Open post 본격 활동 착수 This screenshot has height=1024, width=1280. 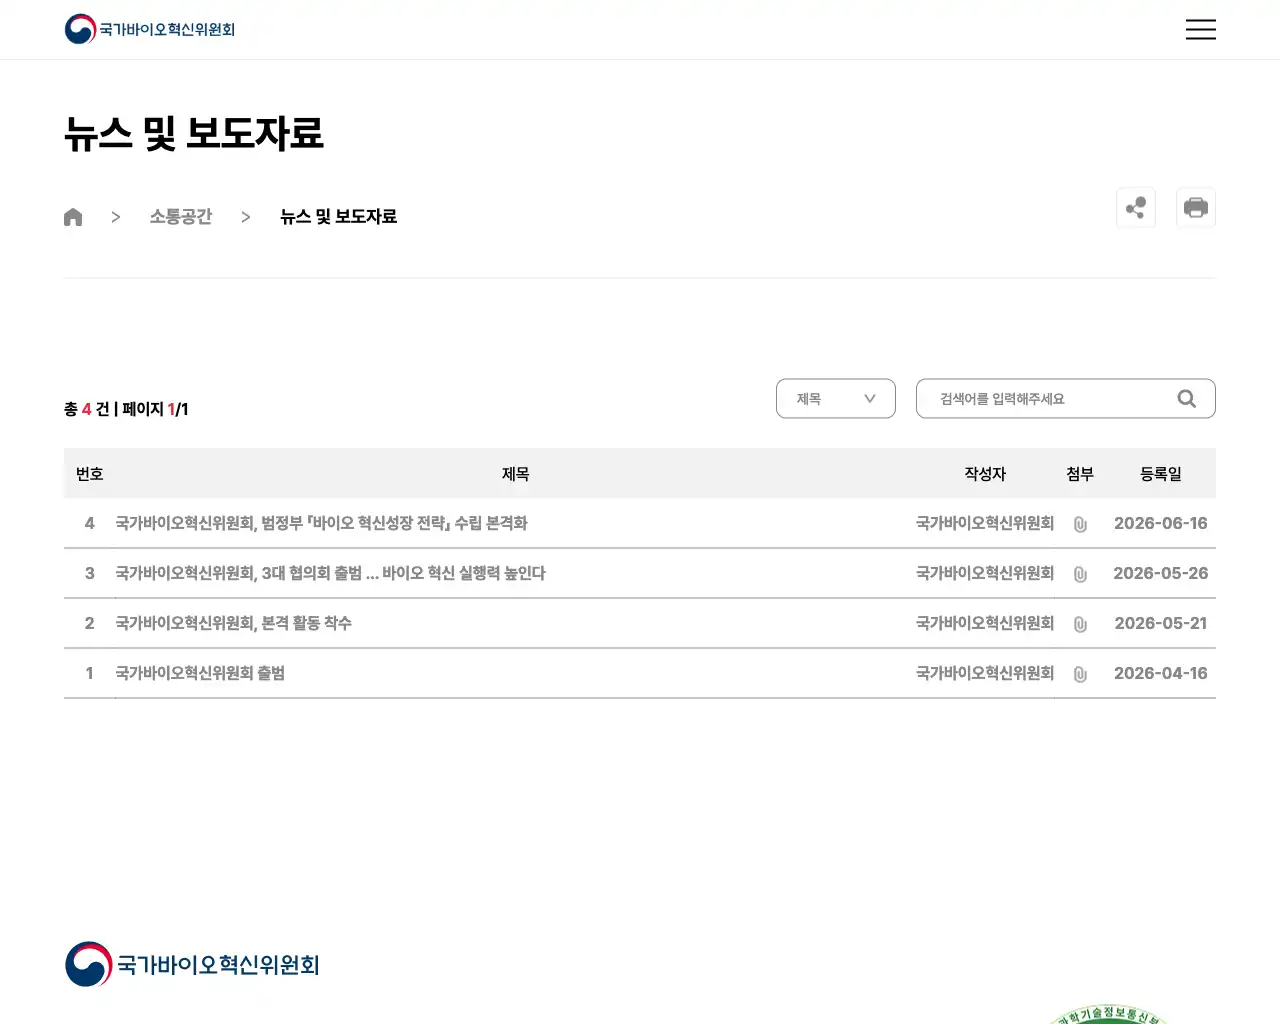[x=233, y=623]
